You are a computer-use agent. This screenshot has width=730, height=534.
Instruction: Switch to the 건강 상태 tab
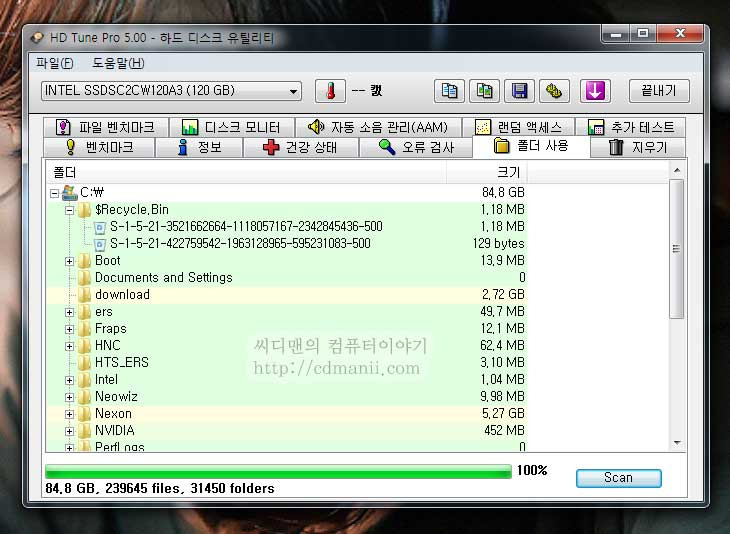click(300, 148)
